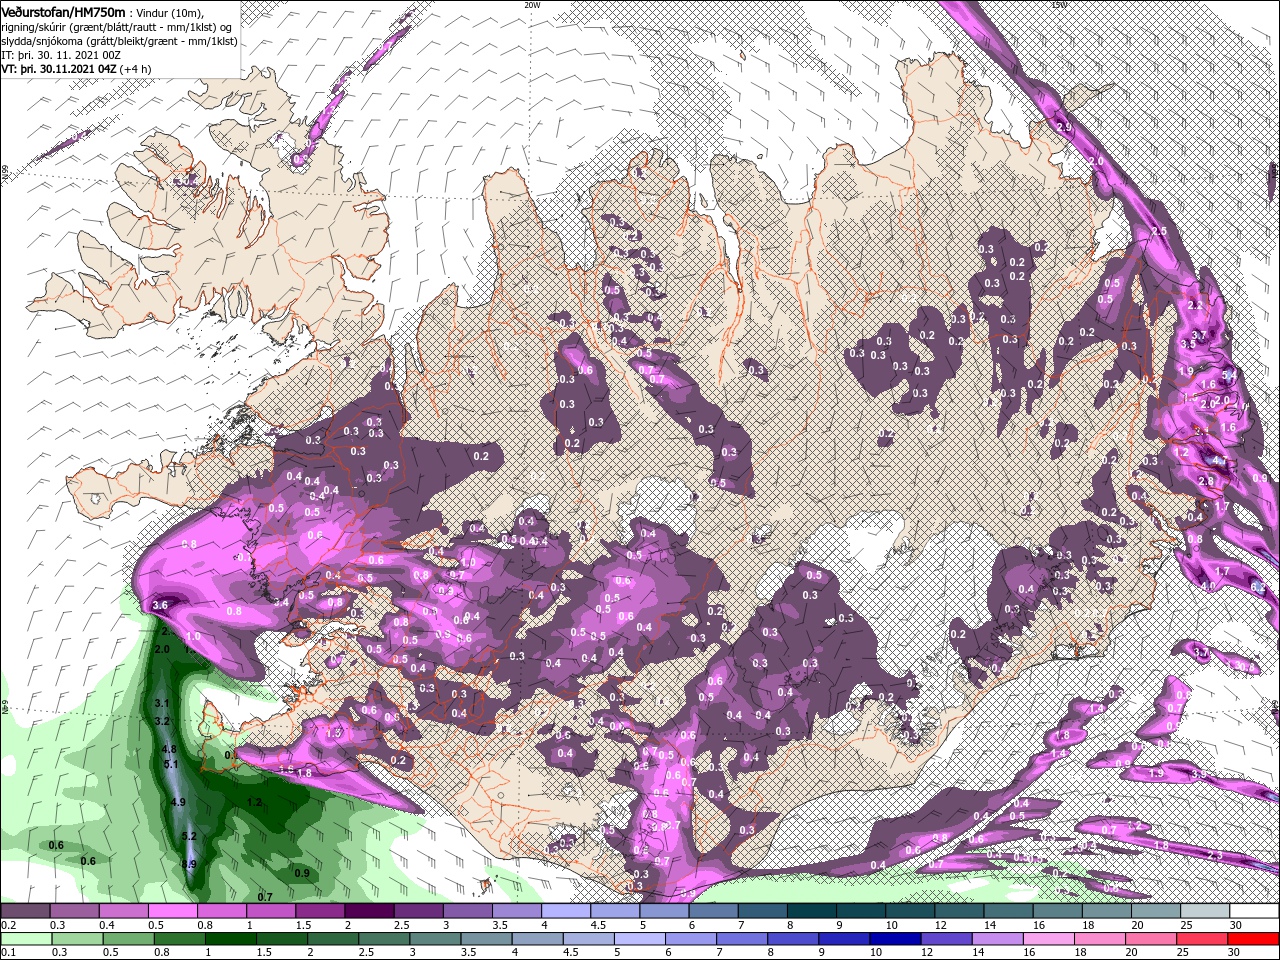Click the bright pink 0.5 swatch, upper legend row
This screenshot has width=1280, height=960.
tap(172, 911)
